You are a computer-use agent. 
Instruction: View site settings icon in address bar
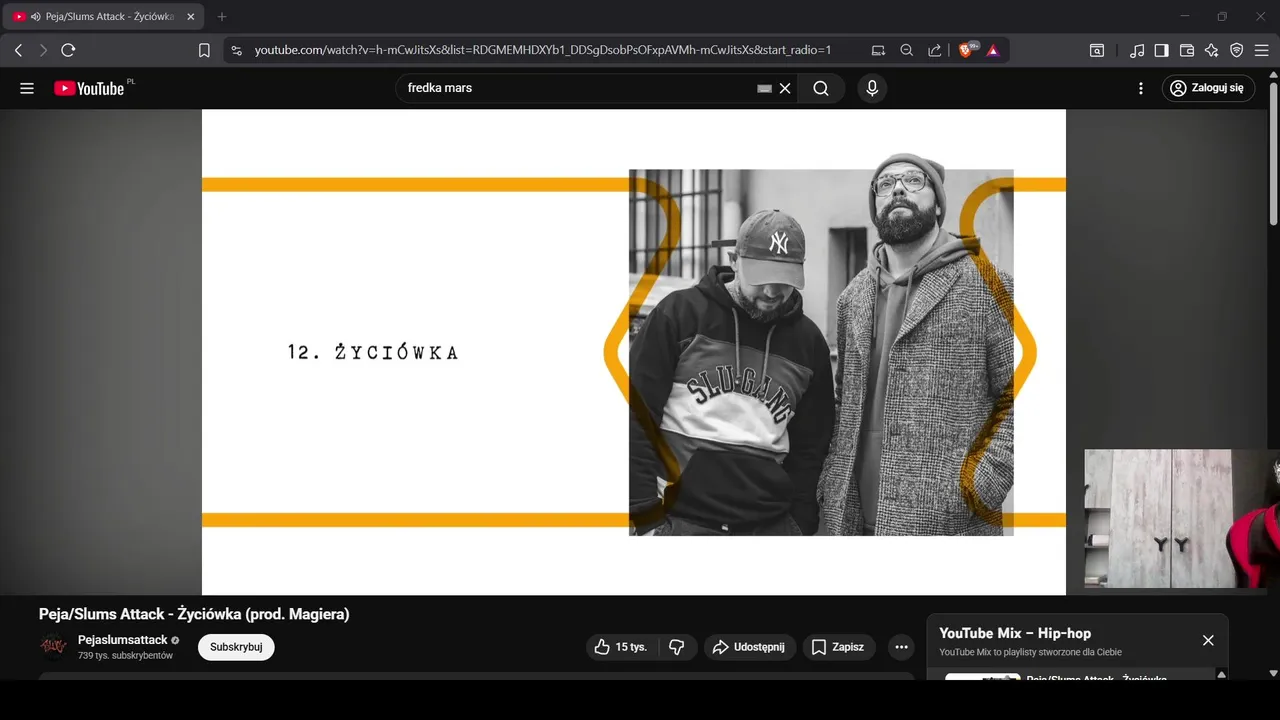click(x=235, y=50)
